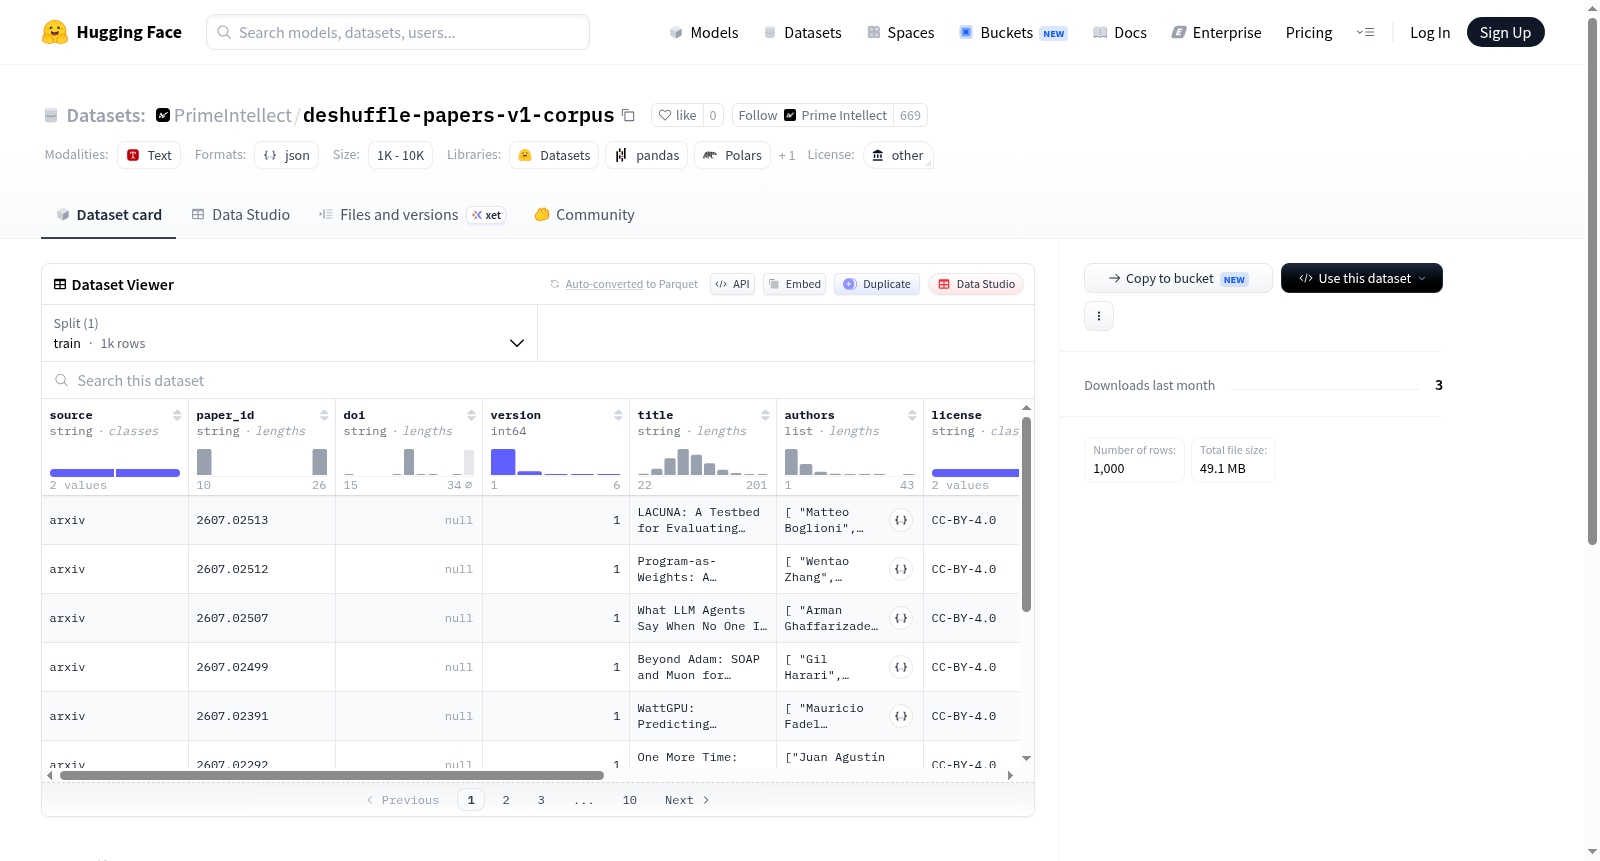The height and width of the screenshot is (861, 1600).
Task: Go to page 3 of the dataset
Action: coord(541,800)
